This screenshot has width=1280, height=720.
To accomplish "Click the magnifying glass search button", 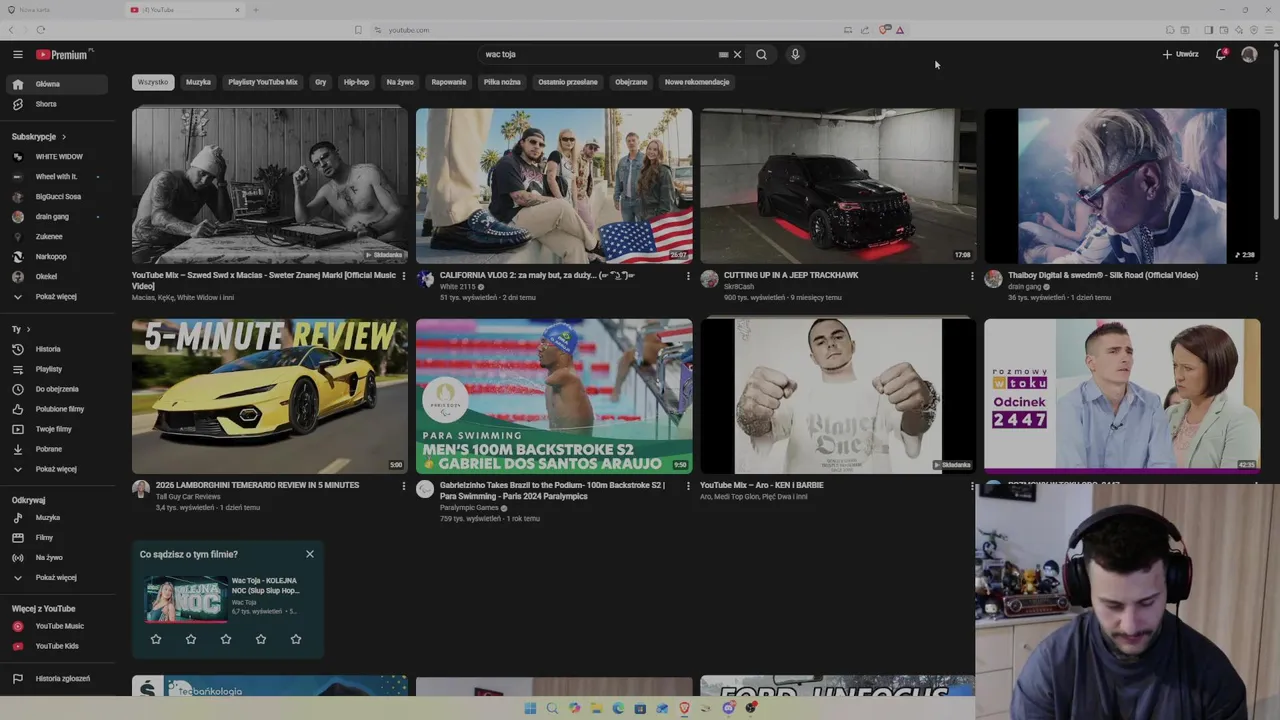I will click(761, 55).
